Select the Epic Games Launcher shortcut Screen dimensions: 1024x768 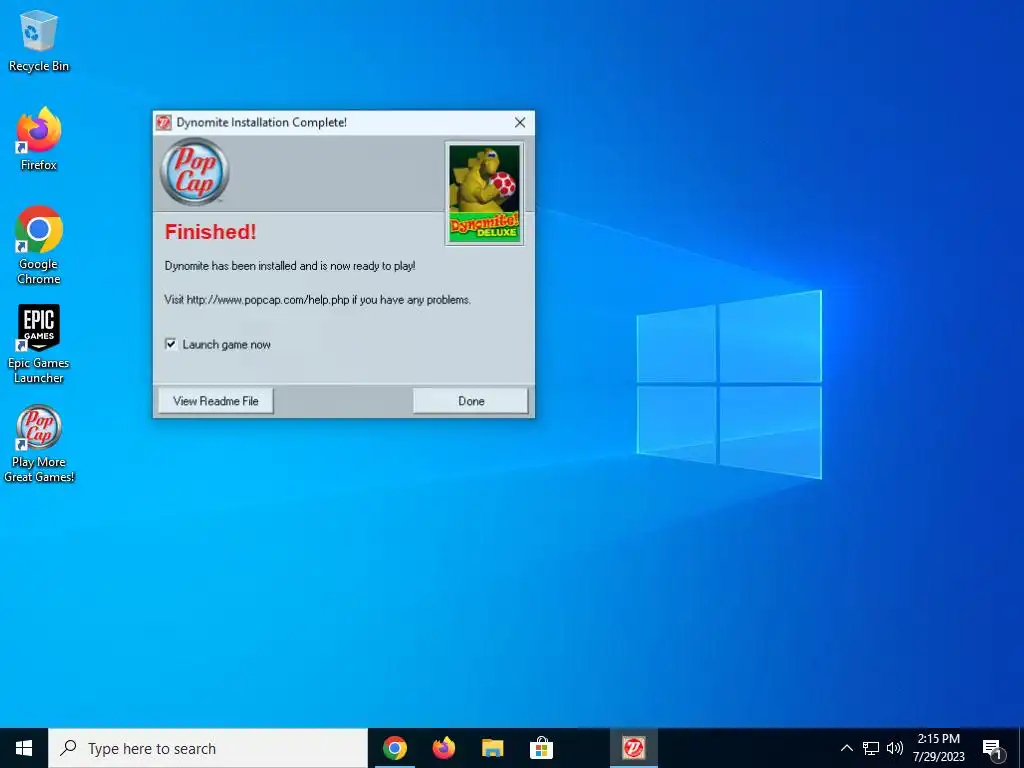point(39,344)
